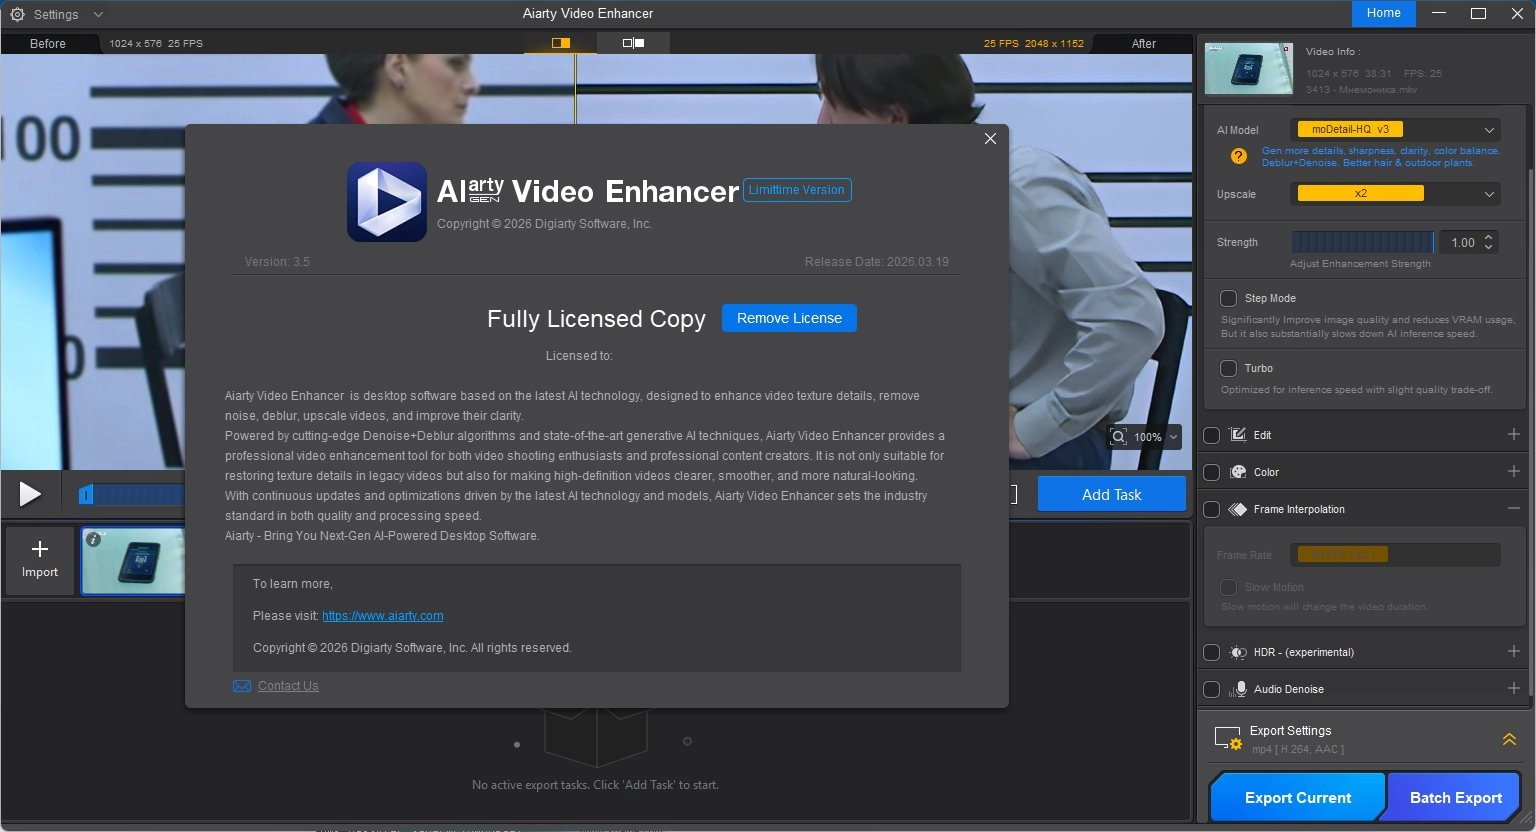Enable the Step Mode checkbox
Viewport: 1536px width, 832px height.
pyautogui.click(x=1228, y=298)
